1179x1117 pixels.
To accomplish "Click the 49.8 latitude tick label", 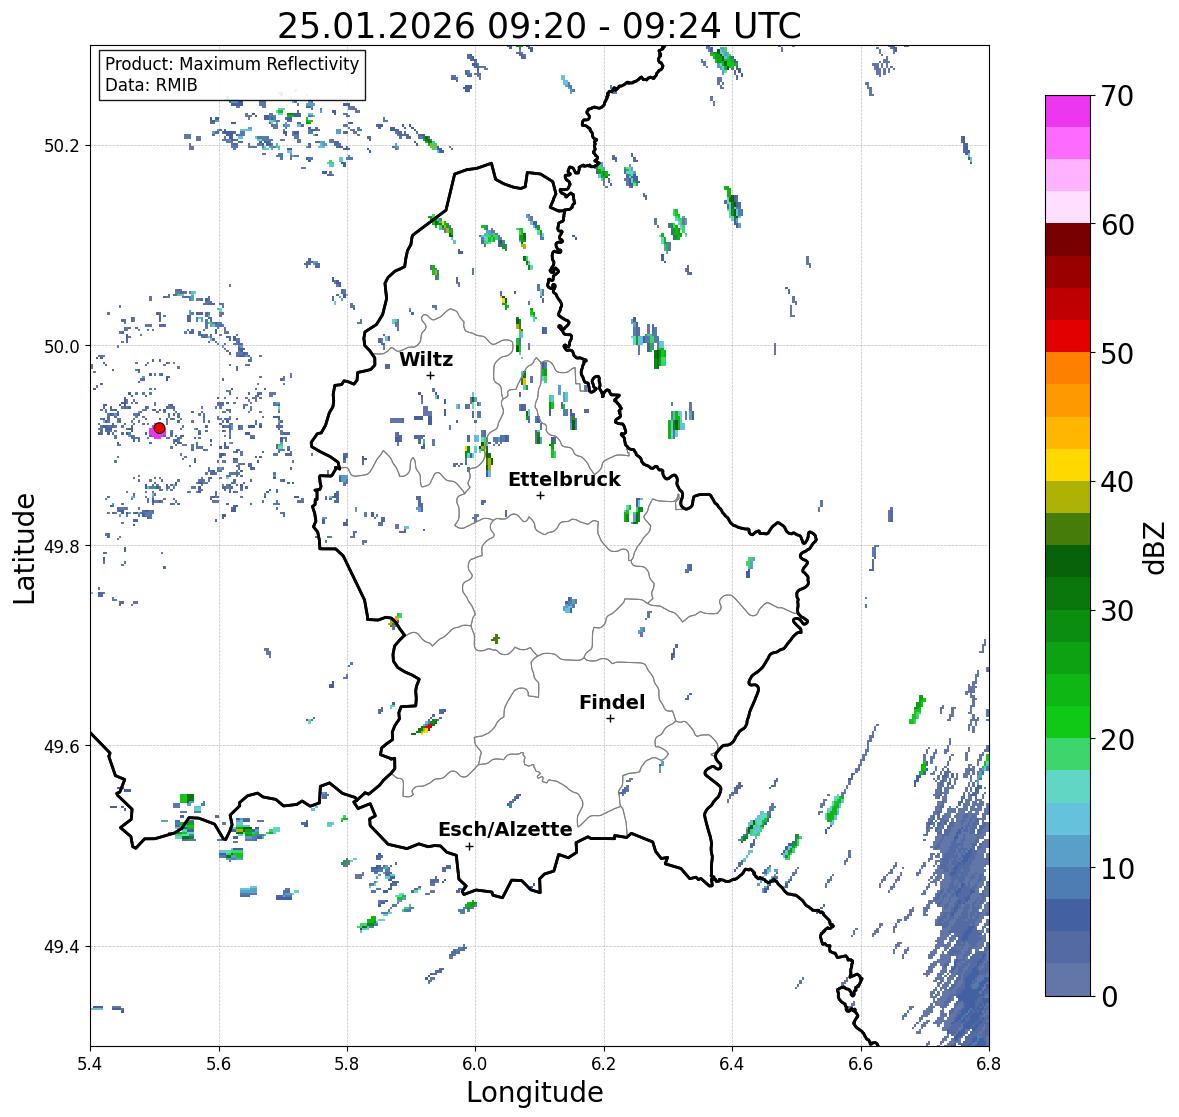I will click(62, 546).
